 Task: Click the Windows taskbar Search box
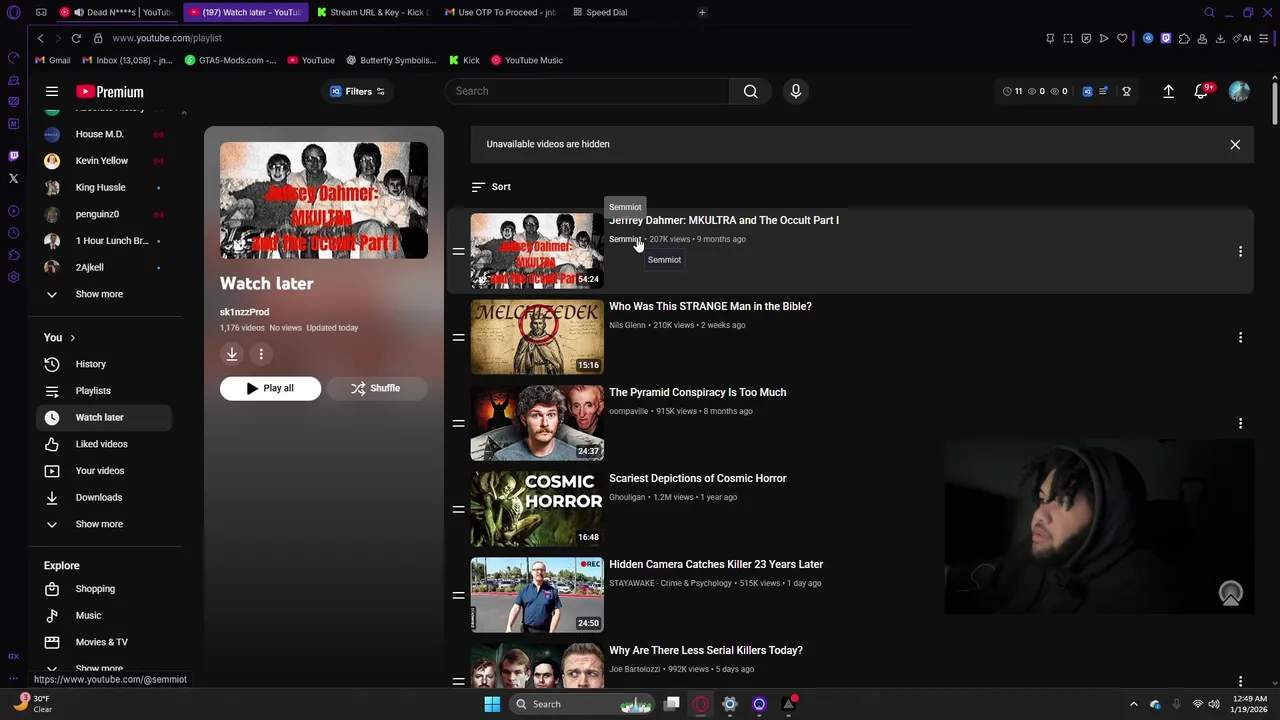582,704
